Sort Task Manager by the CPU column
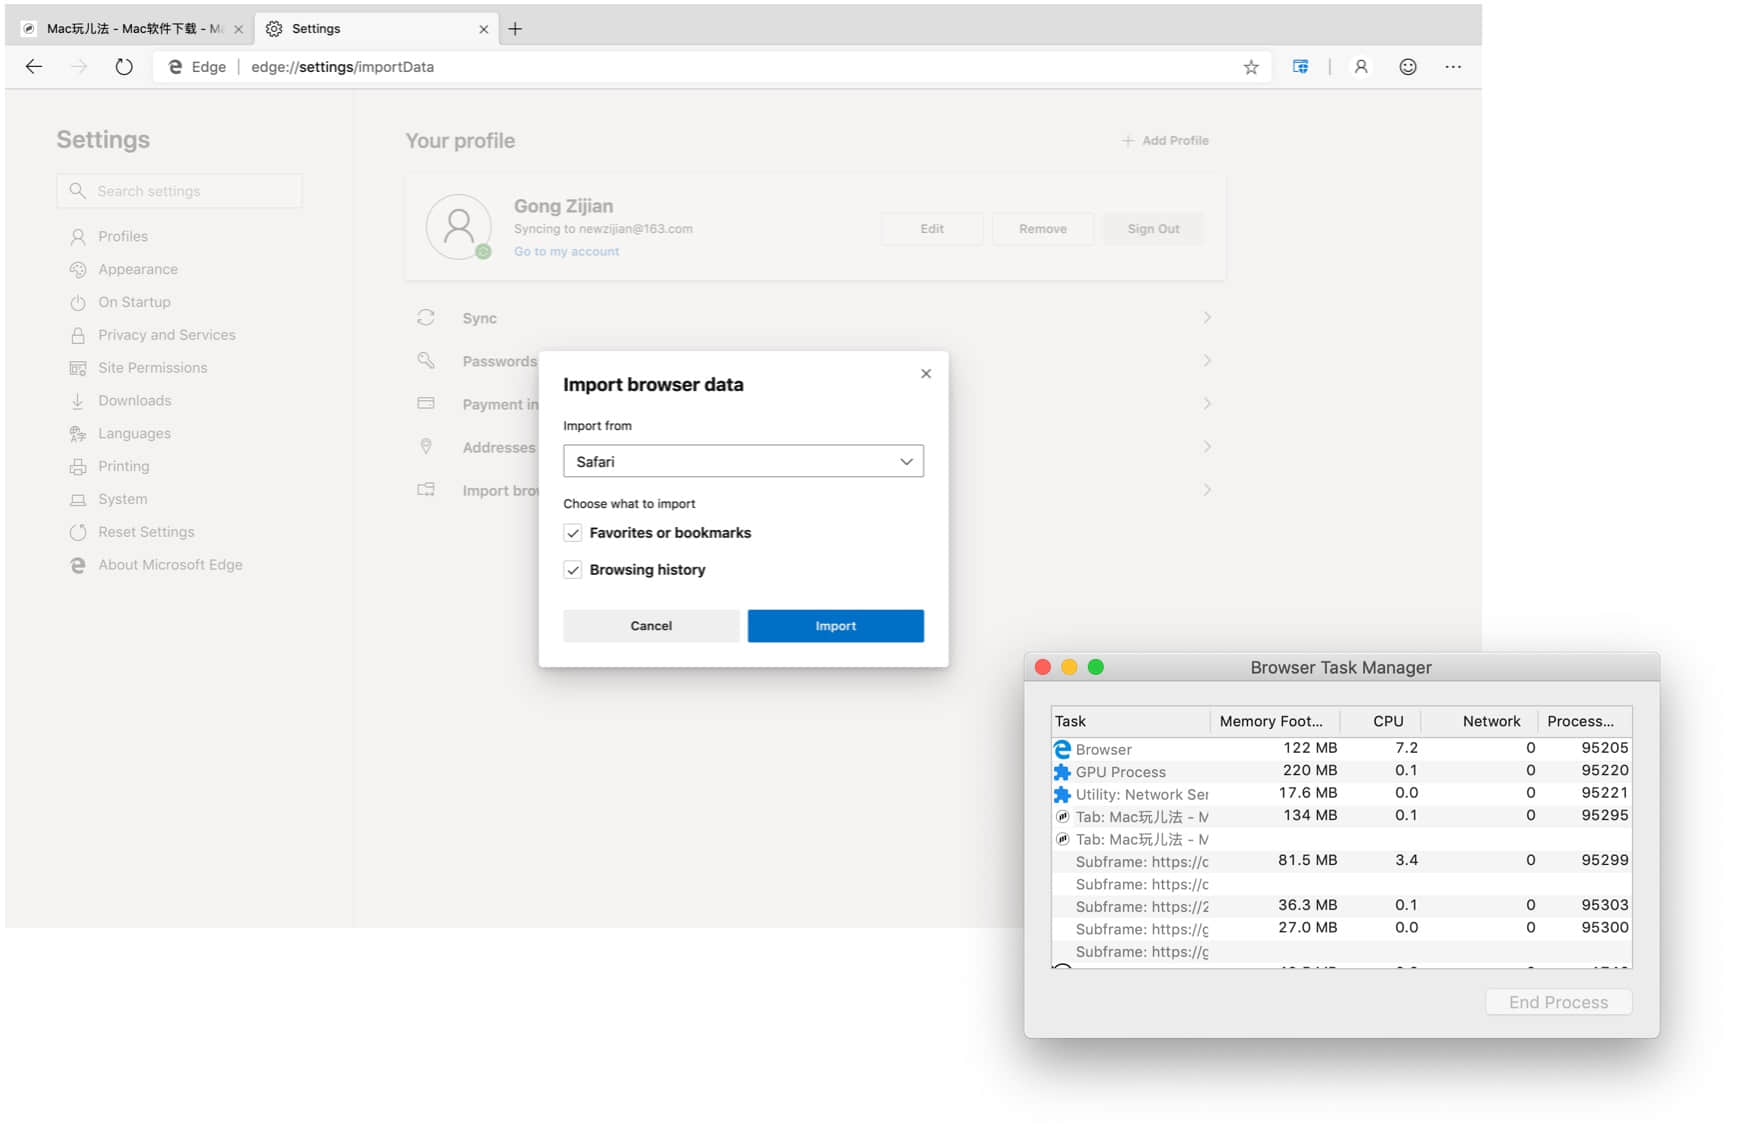1738x1140 pixels. (x=1381, y=721)
